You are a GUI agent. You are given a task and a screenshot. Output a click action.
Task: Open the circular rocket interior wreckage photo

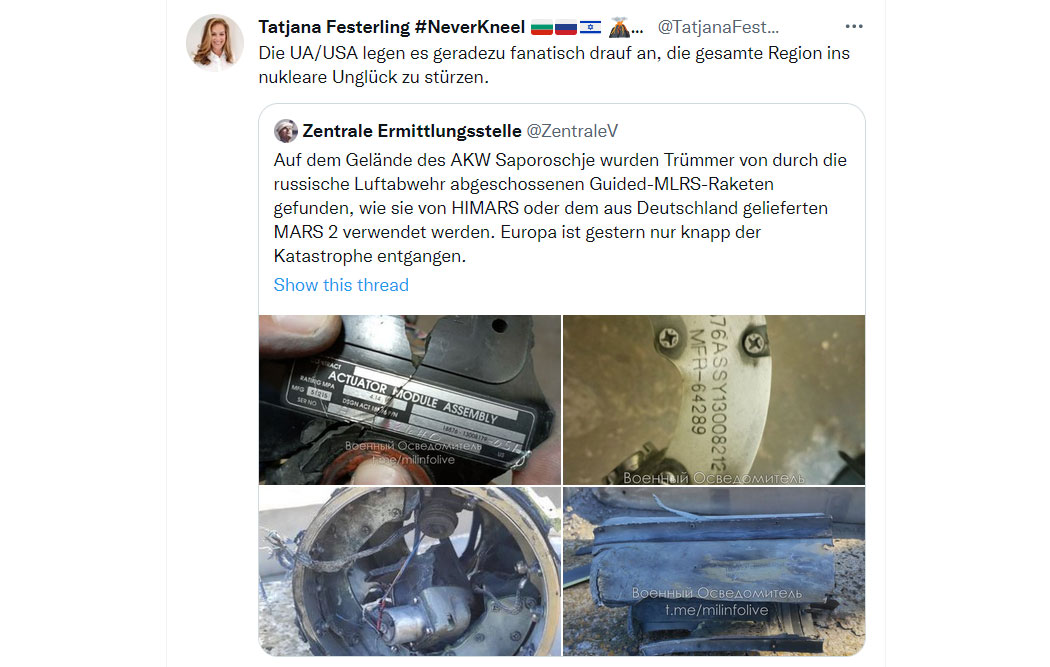click(x=410, y=571)
